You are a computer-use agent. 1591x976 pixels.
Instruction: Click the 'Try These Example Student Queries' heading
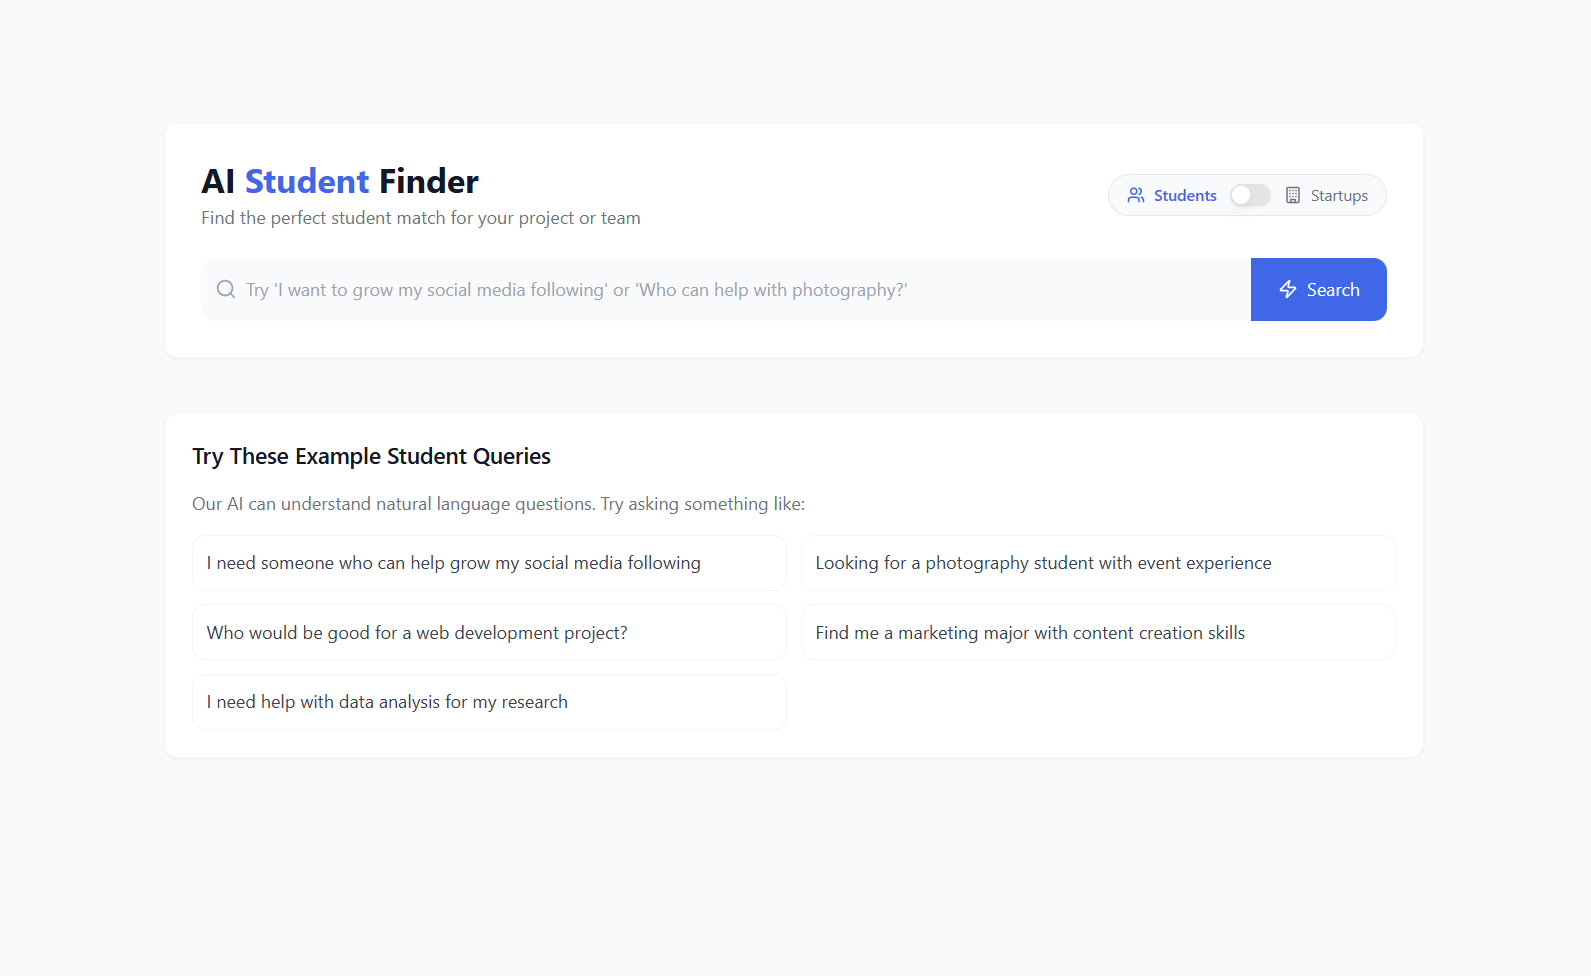[371, 457]
